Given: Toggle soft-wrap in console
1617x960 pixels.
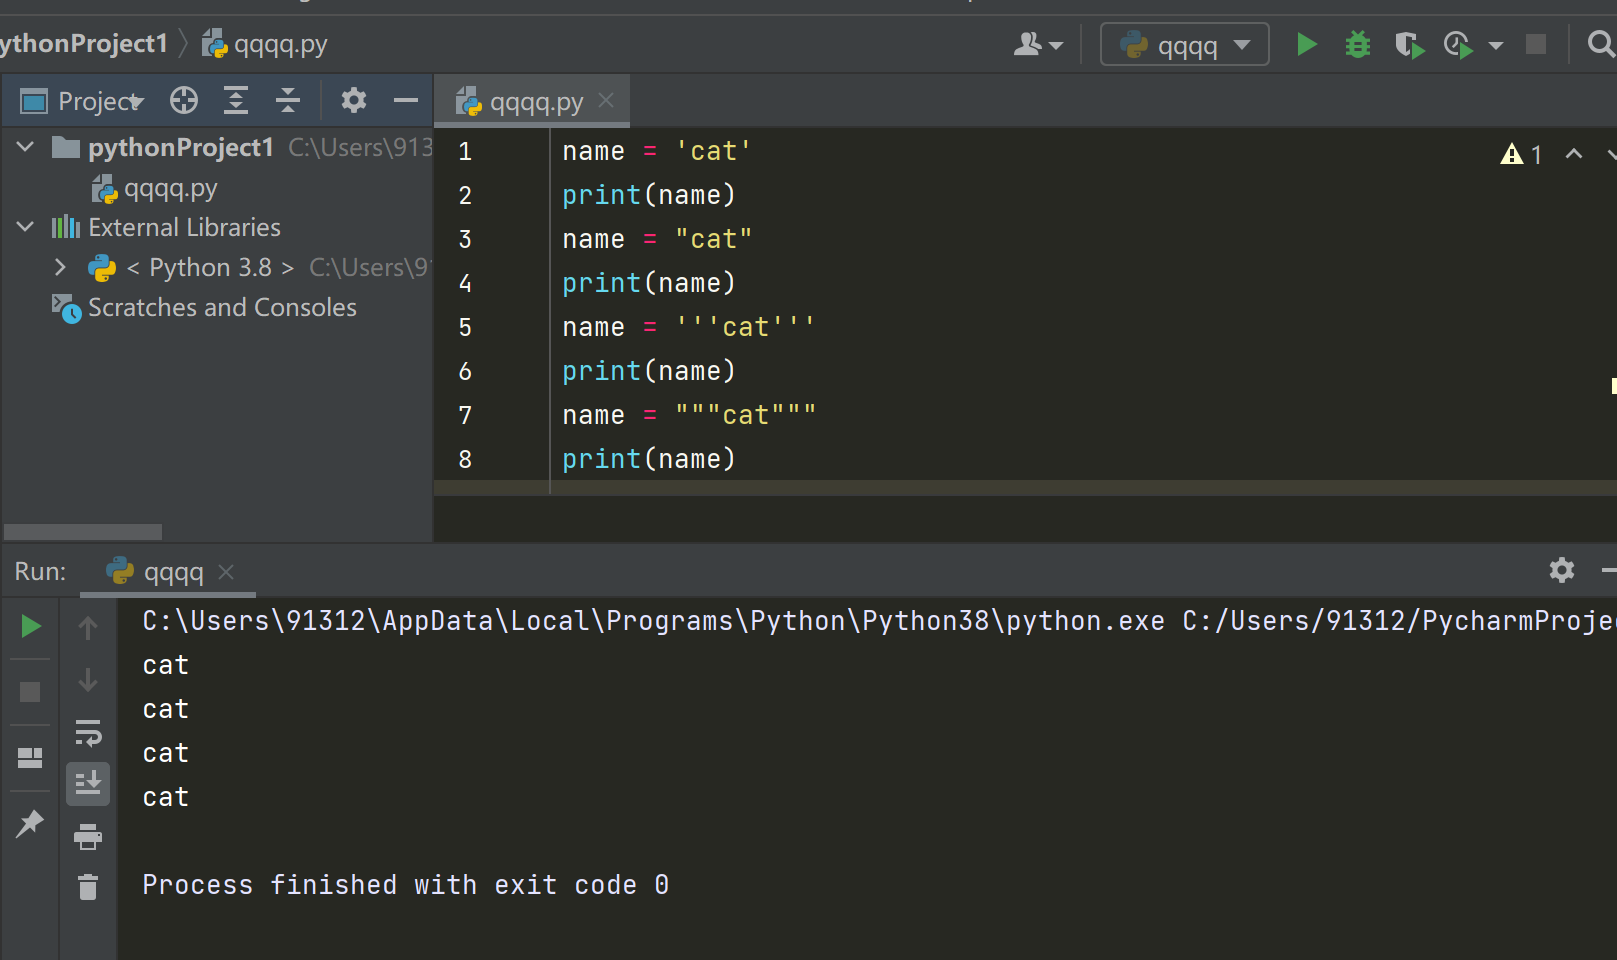Looking at the screenshot, I should 88,732.
